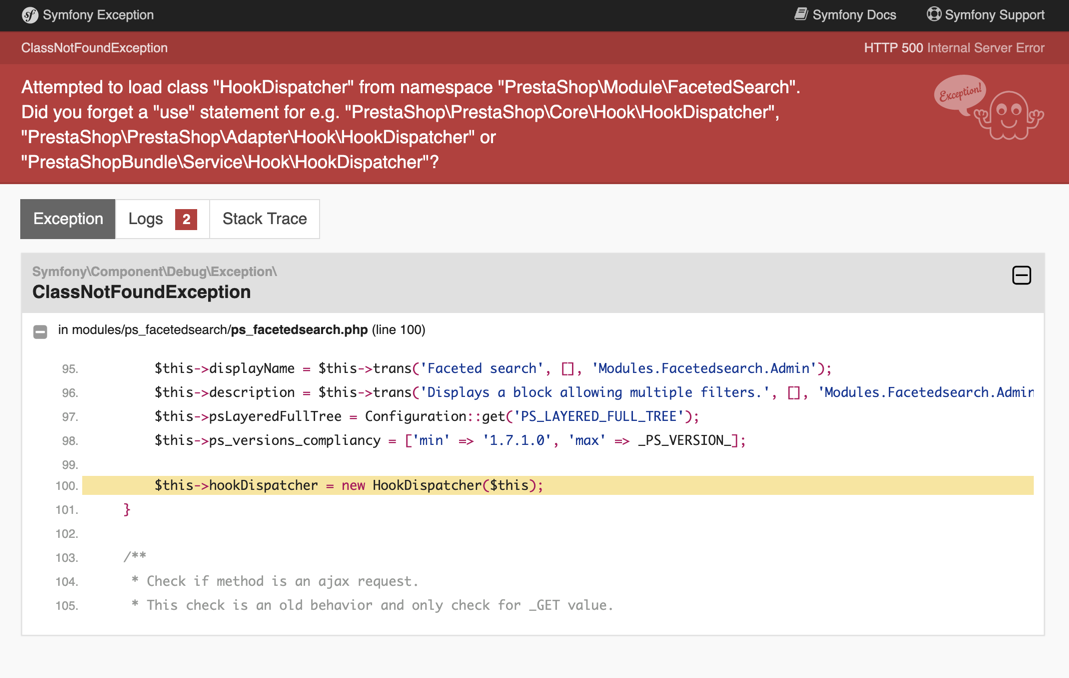Click comment line 105 old behavior
The image size is (1069, 678).
click(x=372, y=605)
